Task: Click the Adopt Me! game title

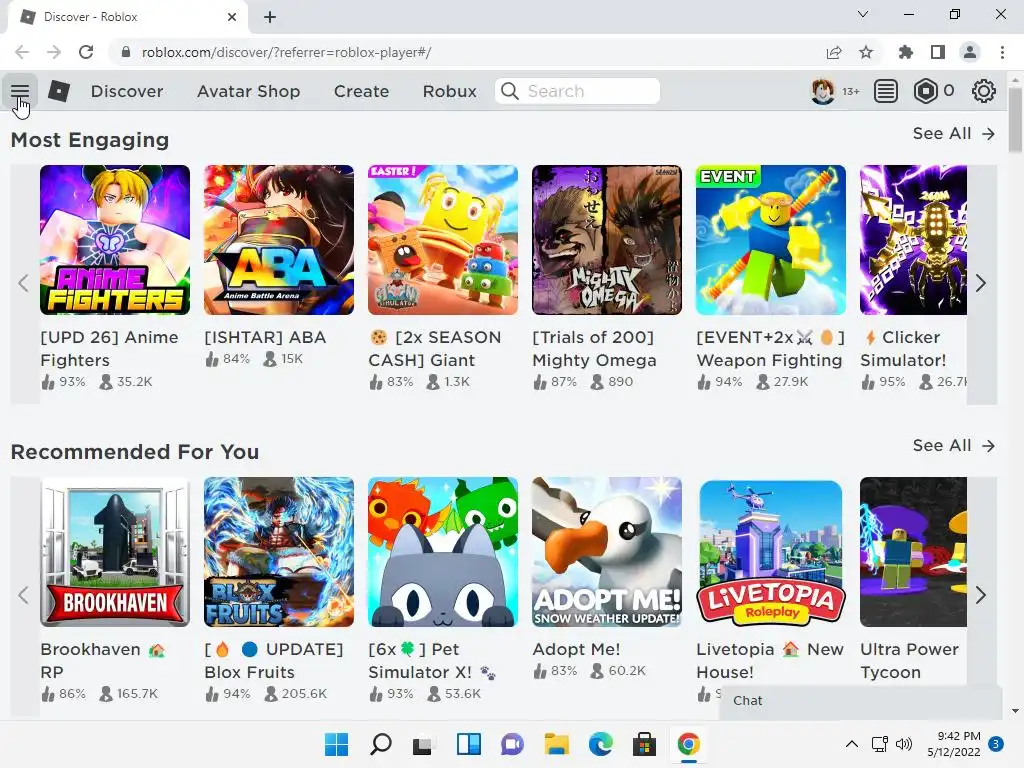Action: 576,649
